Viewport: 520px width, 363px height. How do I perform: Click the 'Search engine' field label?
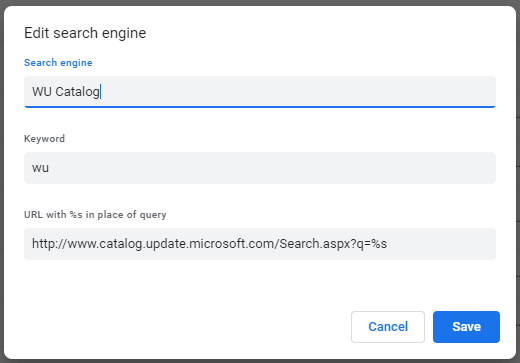pos(58,63)
